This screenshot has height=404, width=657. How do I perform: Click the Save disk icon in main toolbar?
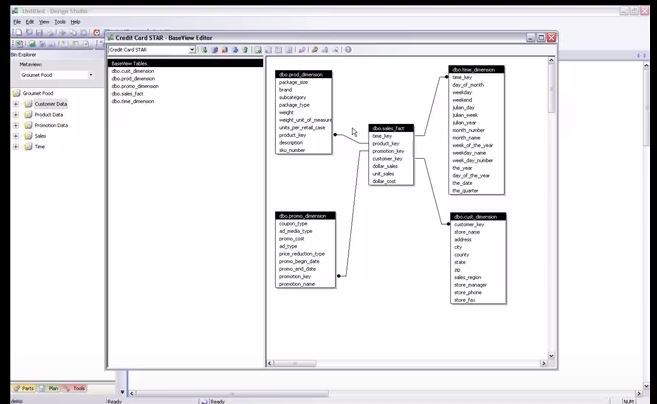coord(38,32)
